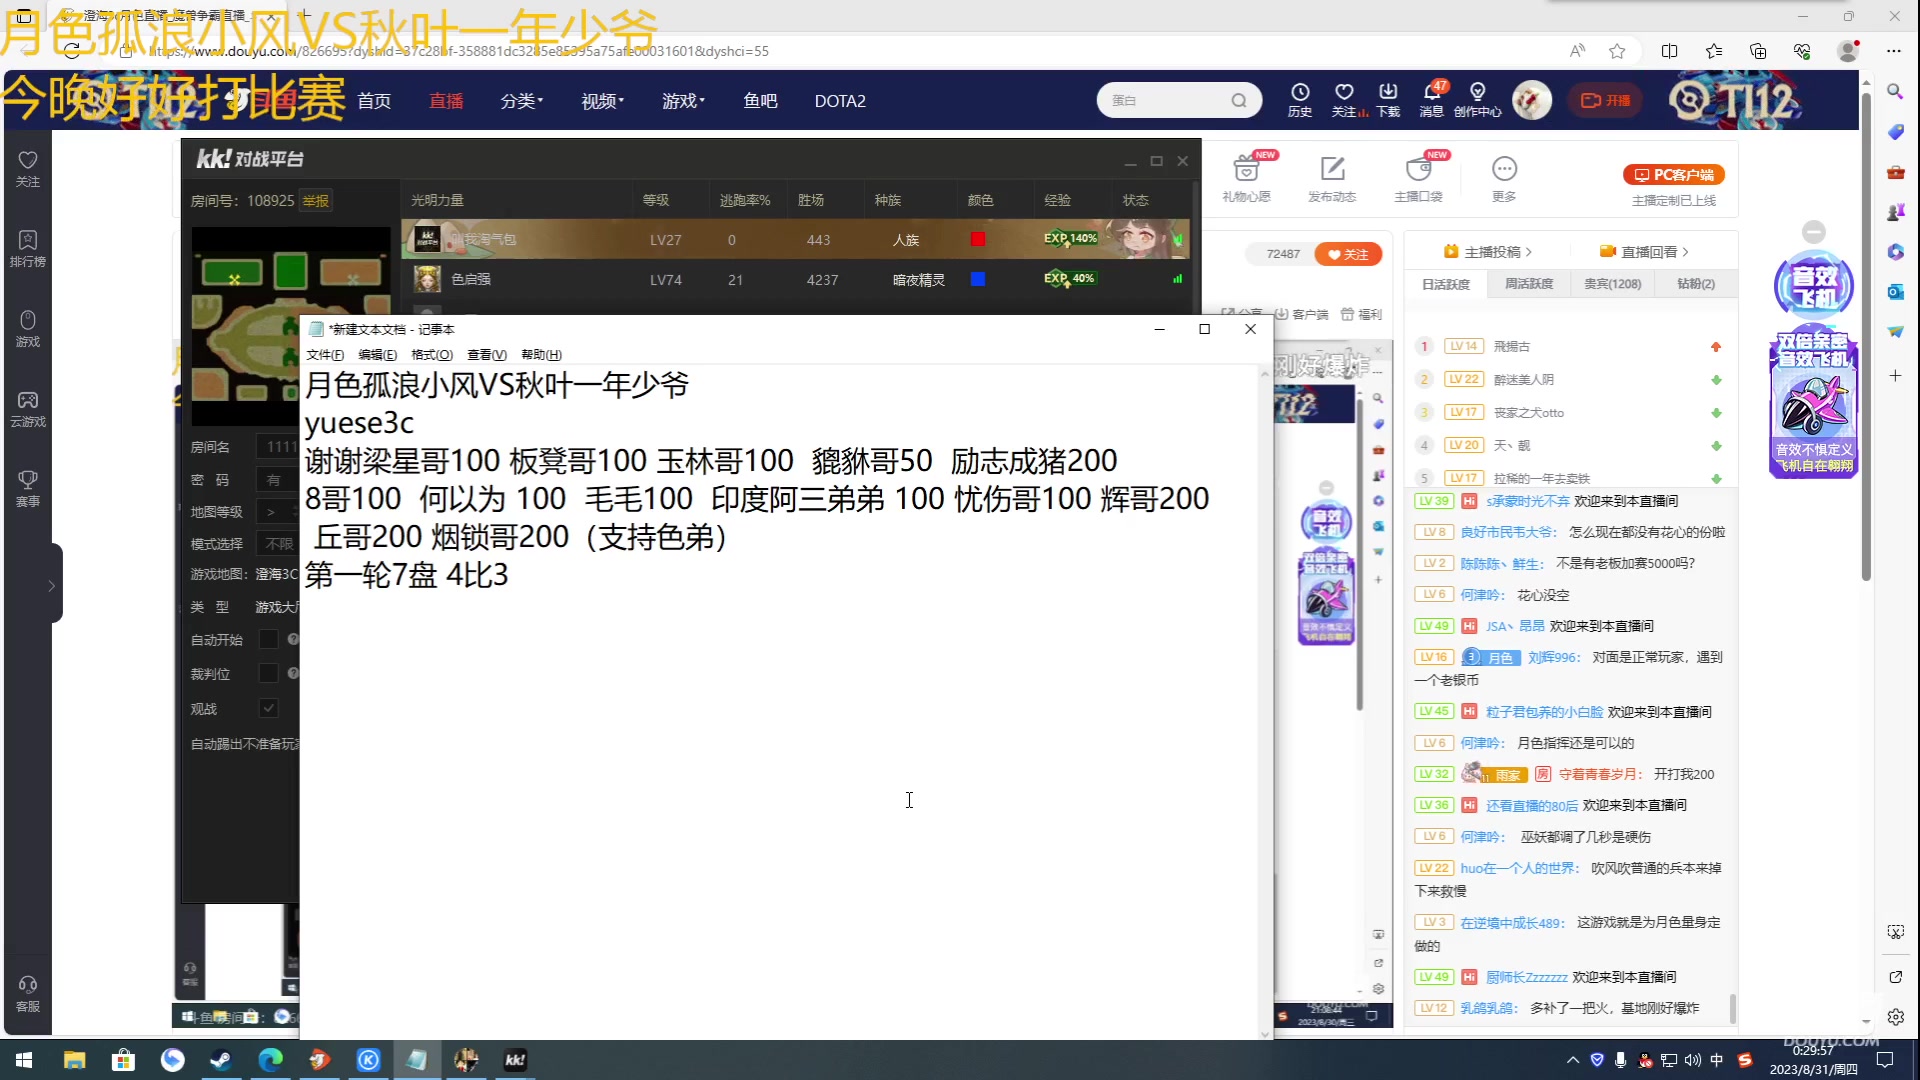The height and width of the screenshot is (1080, 1920).
Task: Click the blue color swatch for 色启强 player
Action: point(978,279)
